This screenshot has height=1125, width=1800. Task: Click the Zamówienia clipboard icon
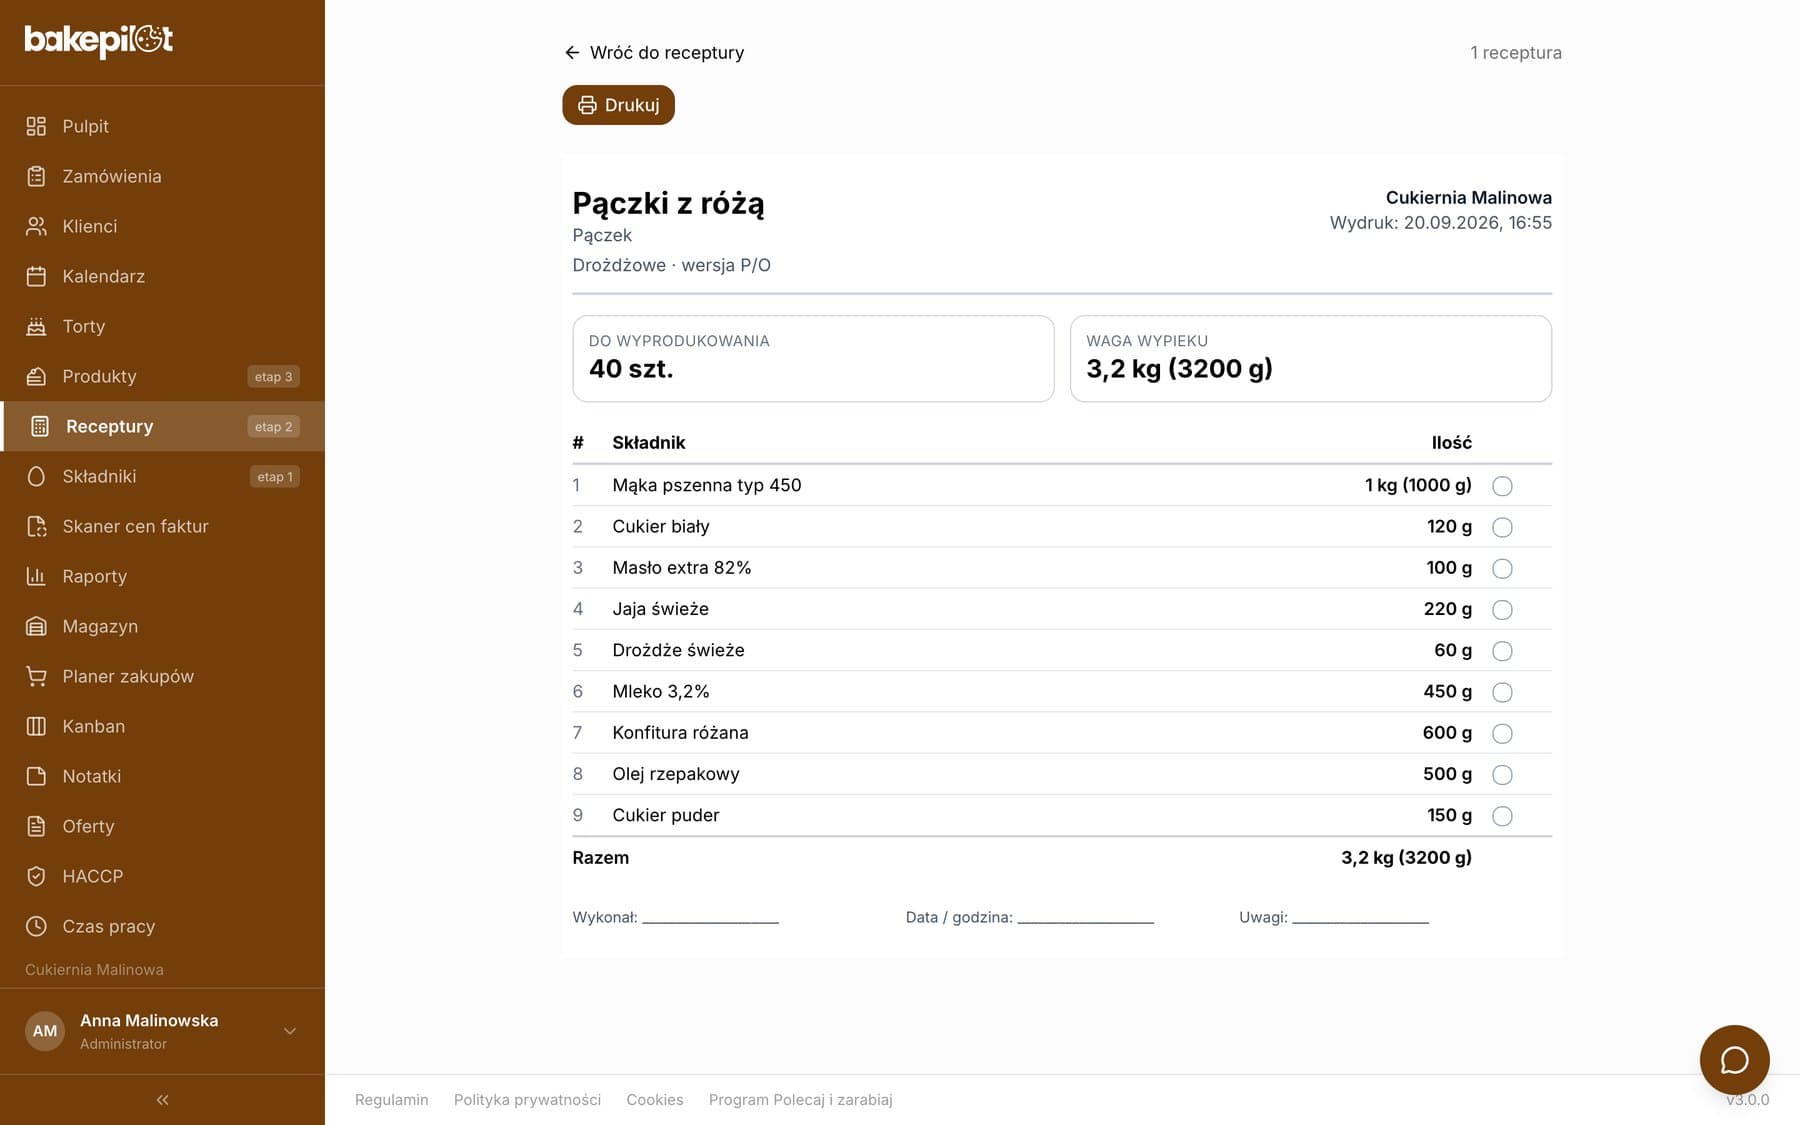36,176
